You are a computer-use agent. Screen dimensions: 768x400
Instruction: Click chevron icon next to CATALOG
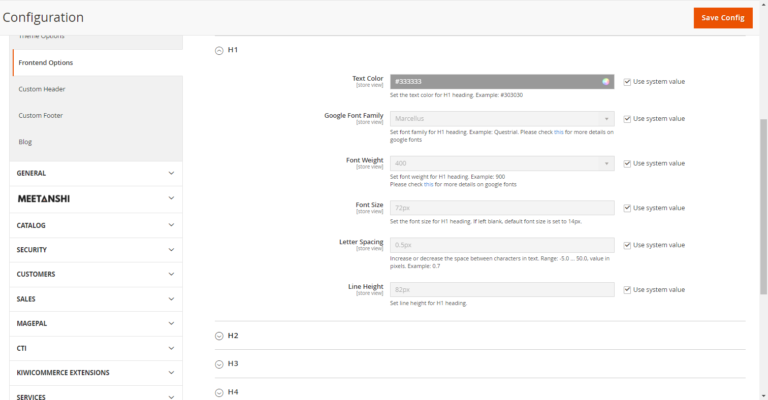click(x=171, y=225)
